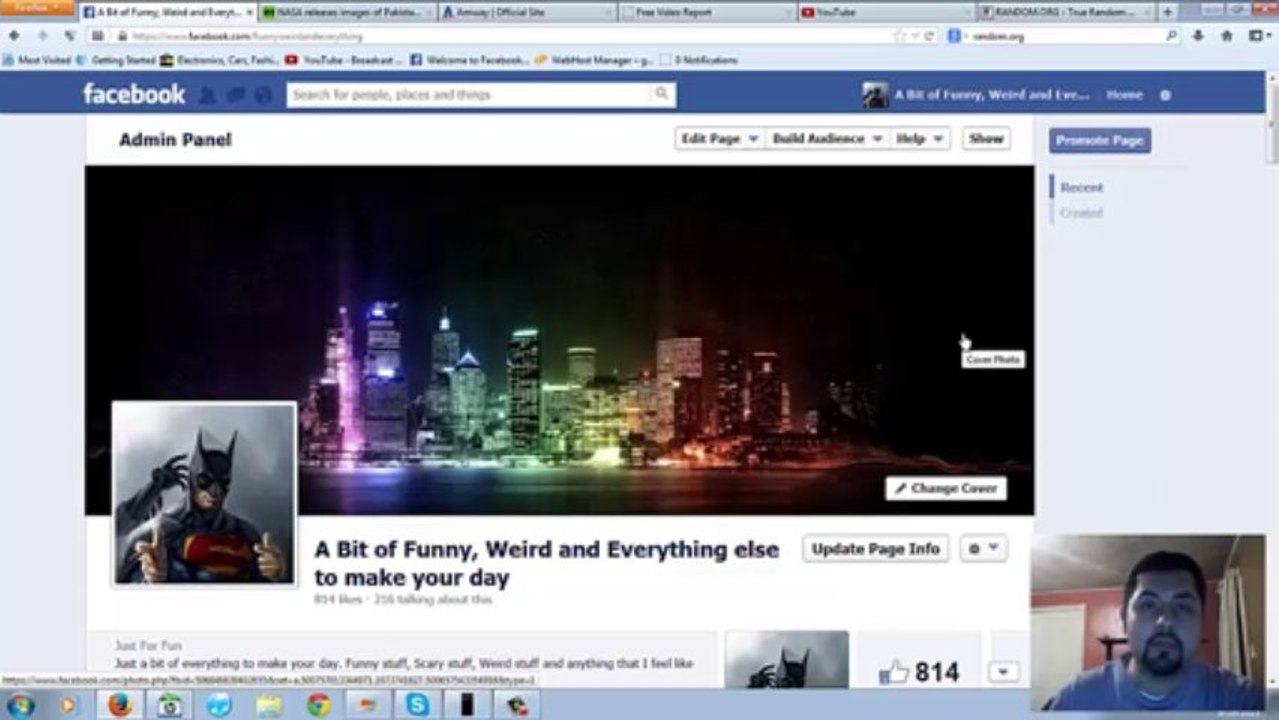Click Firefox back arrow button

(14, 35)
